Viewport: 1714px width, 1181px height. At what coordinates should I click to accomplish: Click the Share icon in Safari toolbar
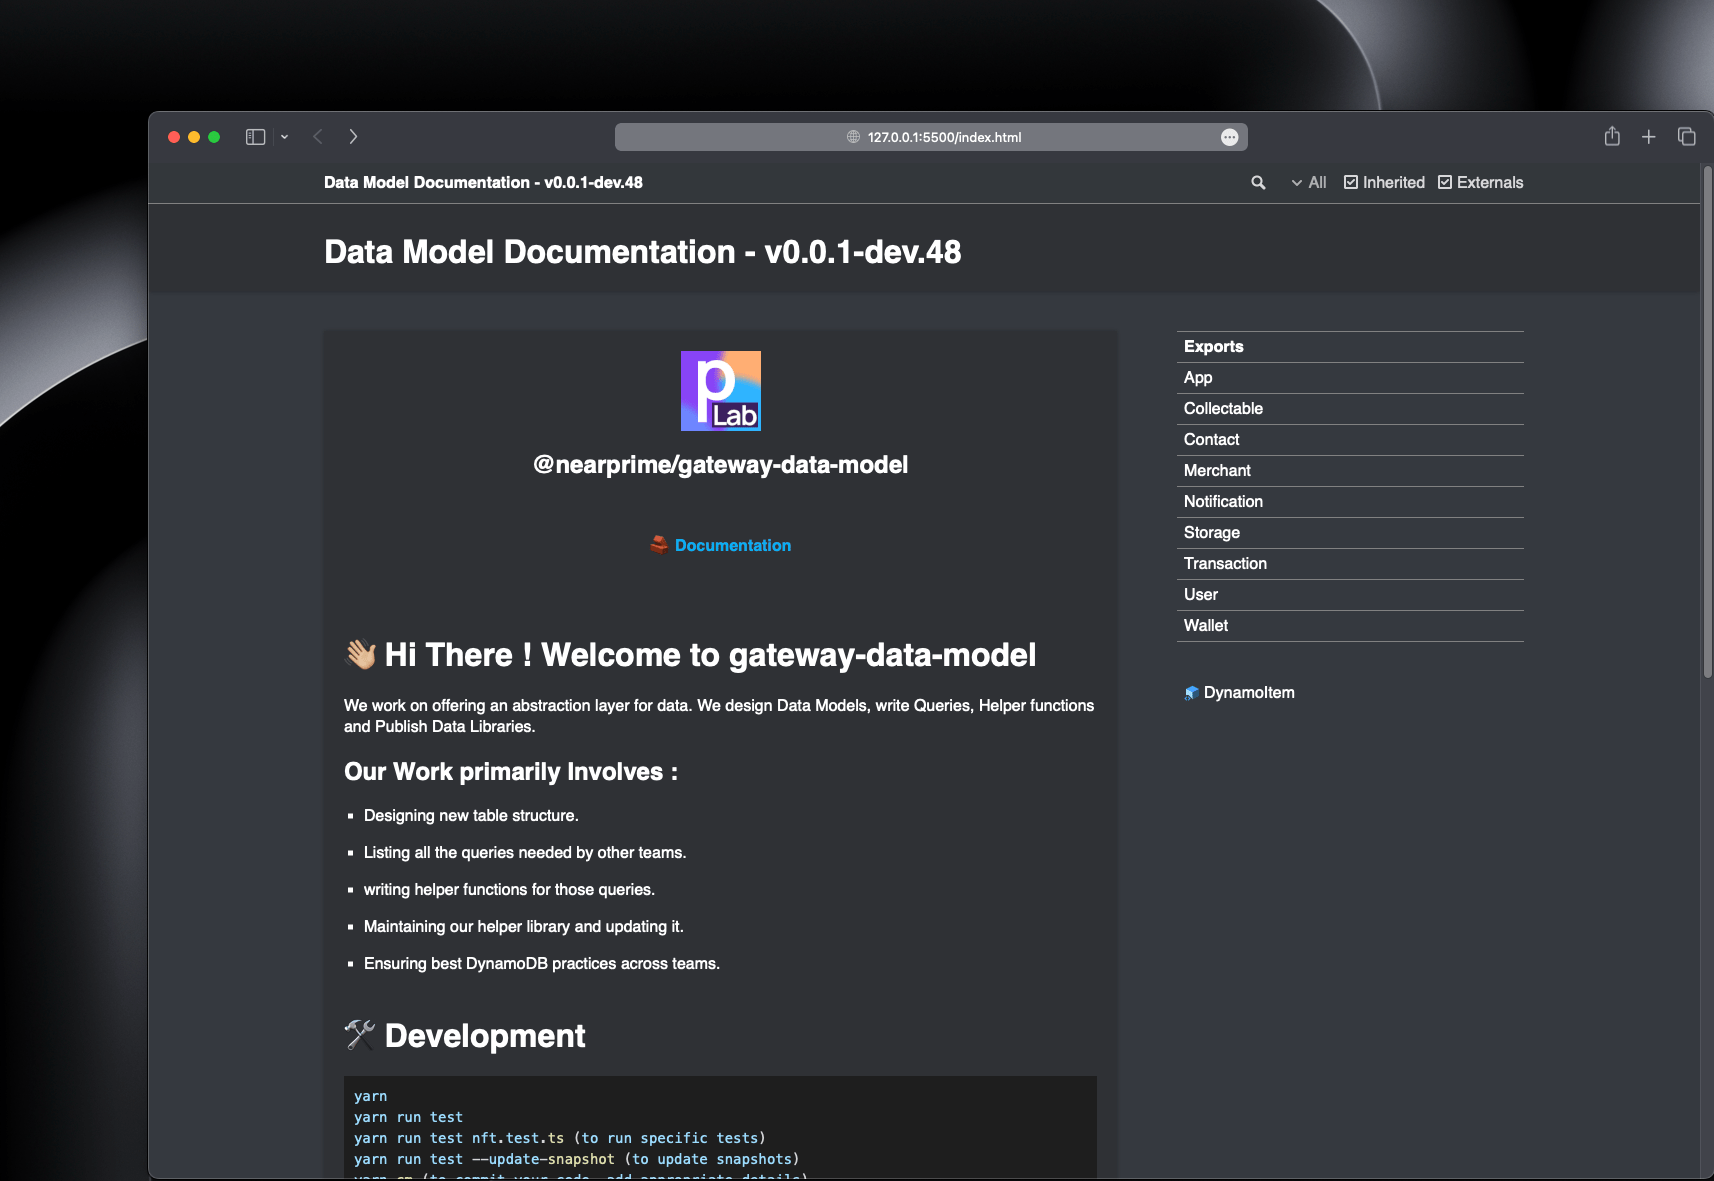click(1612, 136)
